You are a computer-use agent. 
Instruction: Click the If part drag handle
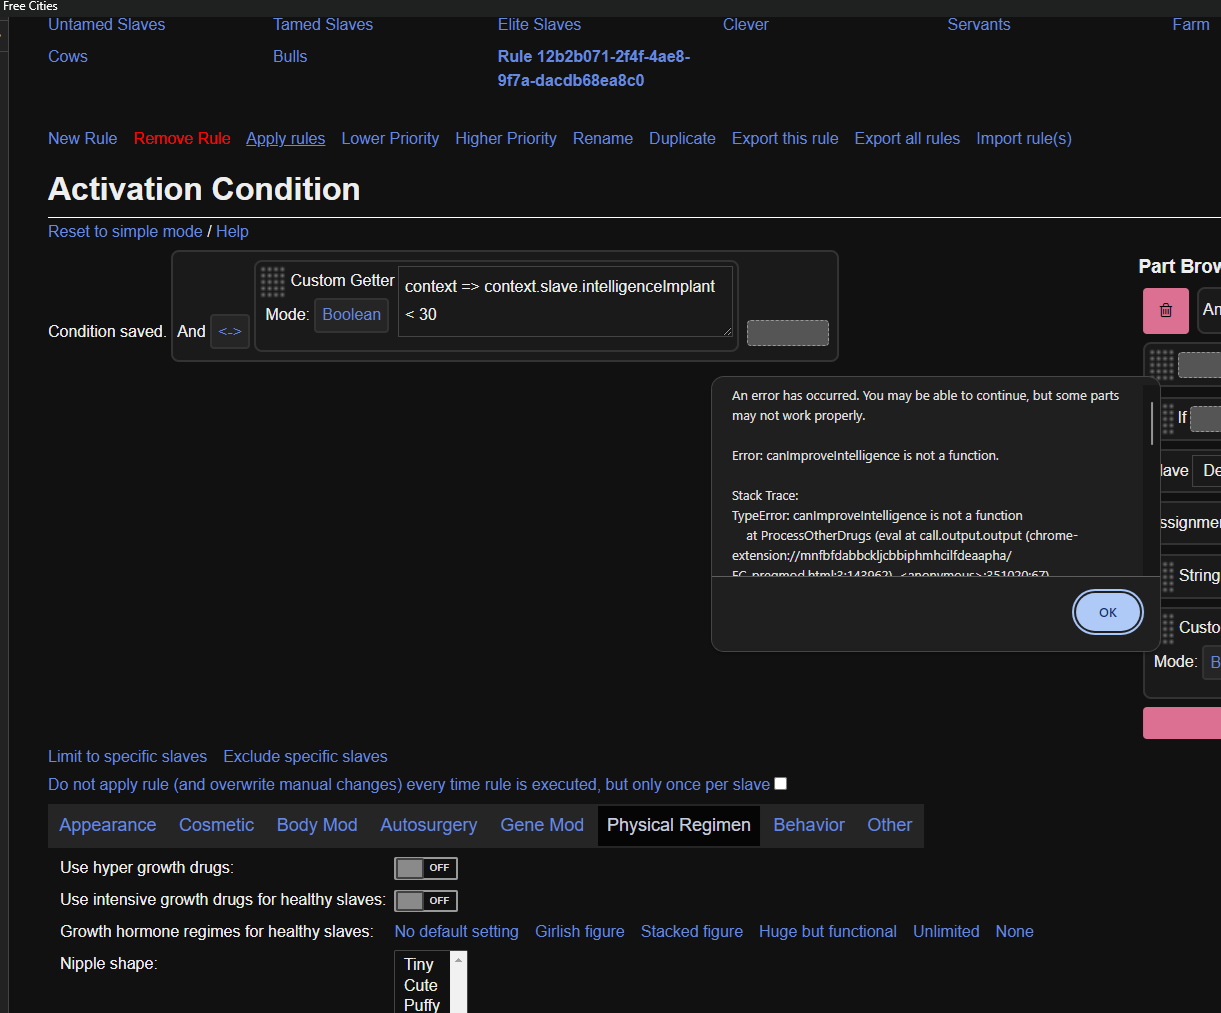(1168, 418)
